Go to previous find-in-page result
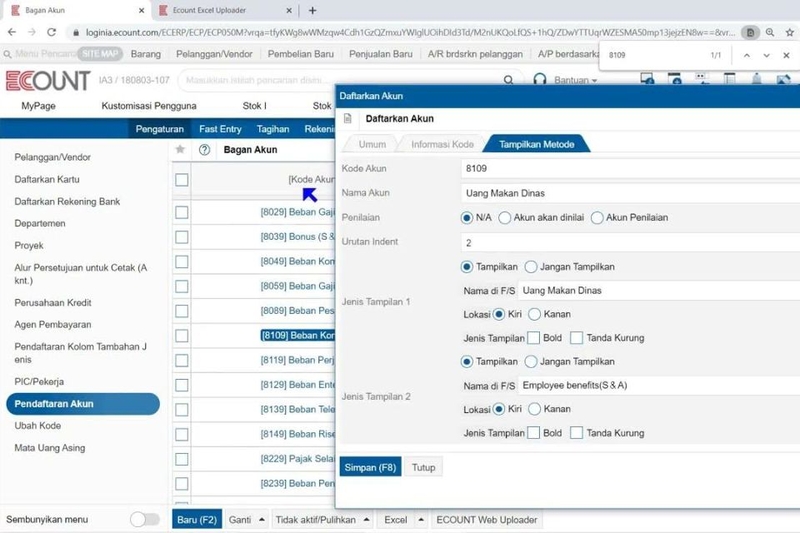800x533 pixels. click(x=747, y=55)
